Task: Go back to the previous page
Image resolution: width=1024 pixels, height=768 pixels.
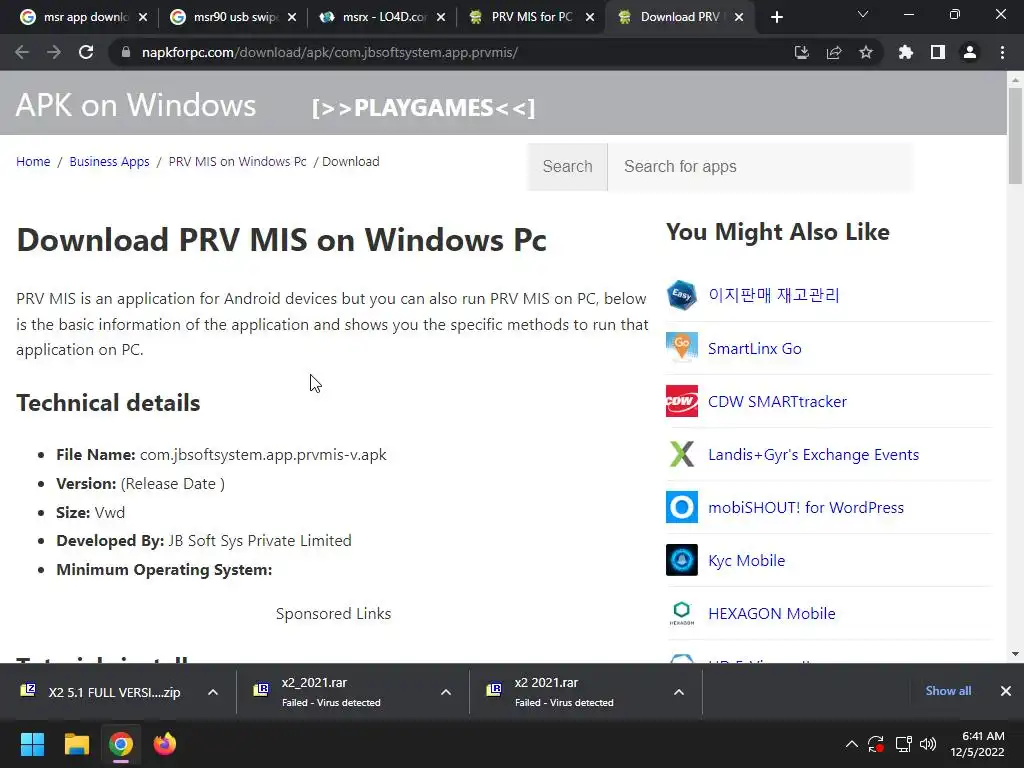Action: [x=22, y=52]
